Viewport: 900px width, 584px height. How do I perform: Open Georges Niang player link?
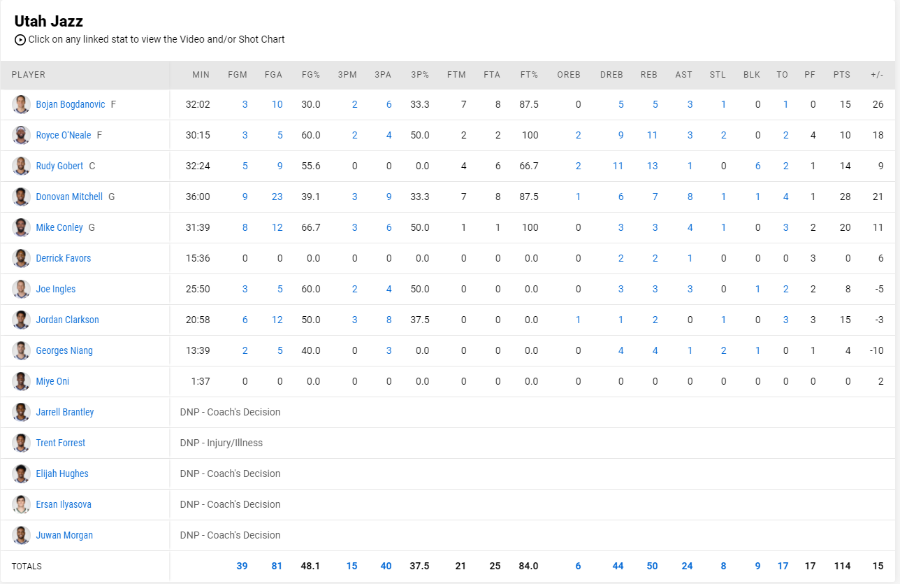point(64,350)
